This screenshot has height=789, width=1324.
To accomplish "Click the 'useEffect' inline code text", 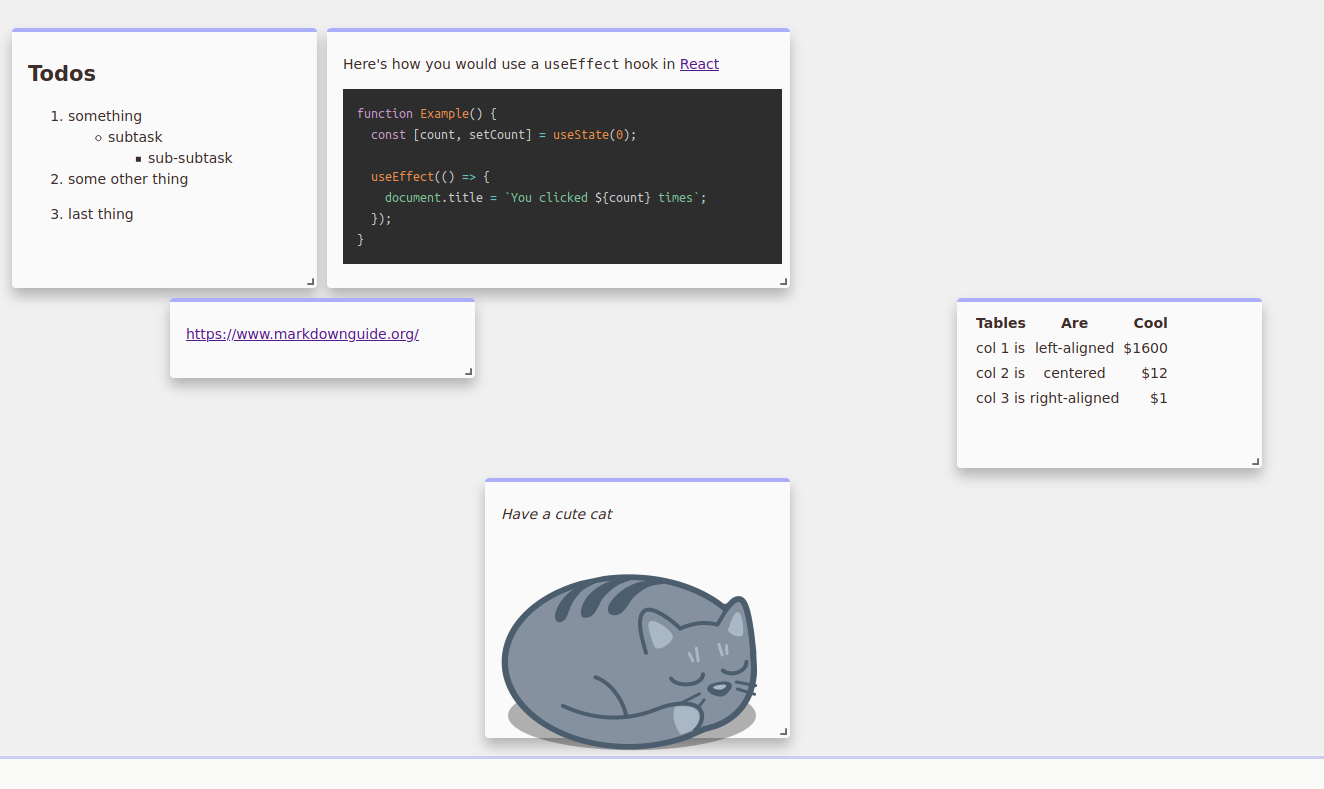I will [582, 64].
